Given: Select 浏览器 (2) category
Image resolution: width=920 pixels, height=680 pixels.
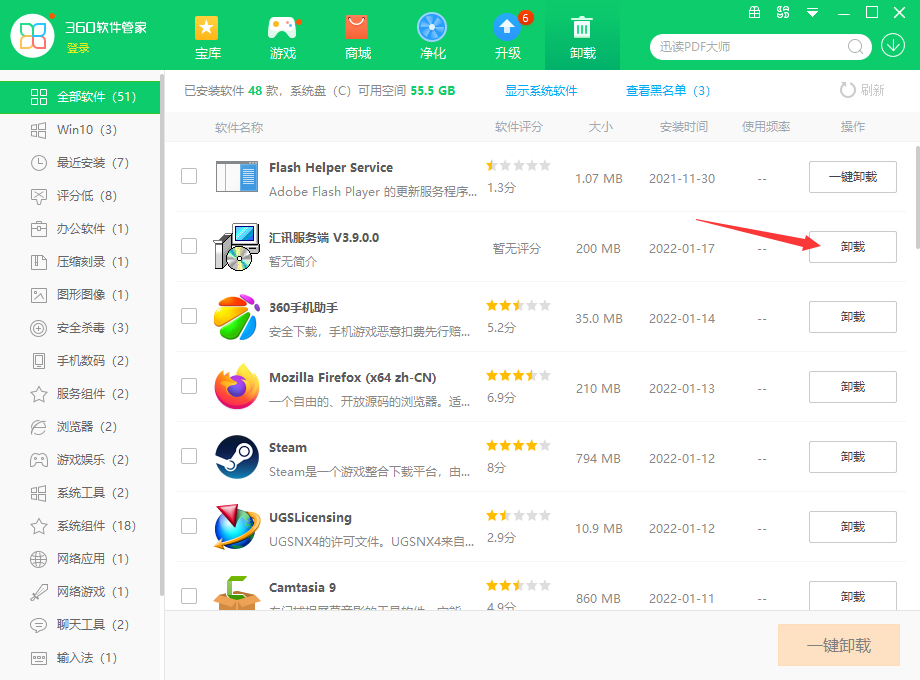Looking at the screenshot, I should [80, 427].
